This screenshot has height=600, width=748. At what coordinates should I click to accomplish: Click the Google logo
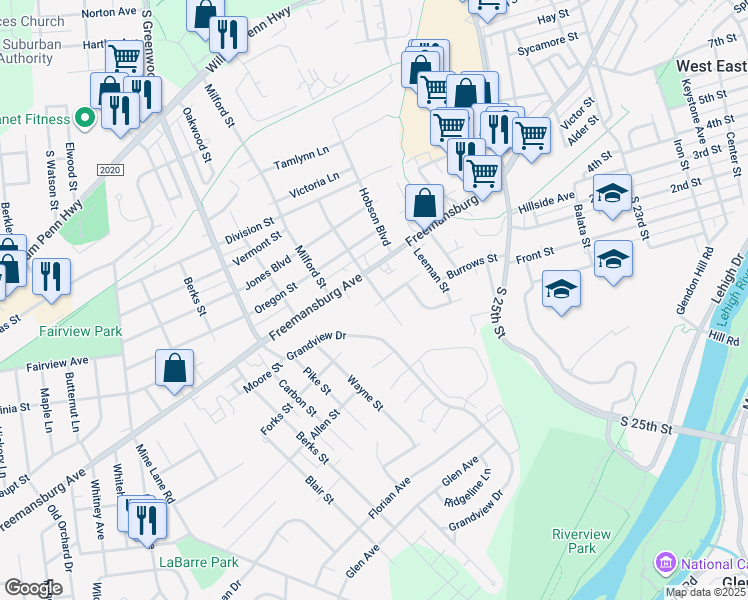click(x=32, y=588)
